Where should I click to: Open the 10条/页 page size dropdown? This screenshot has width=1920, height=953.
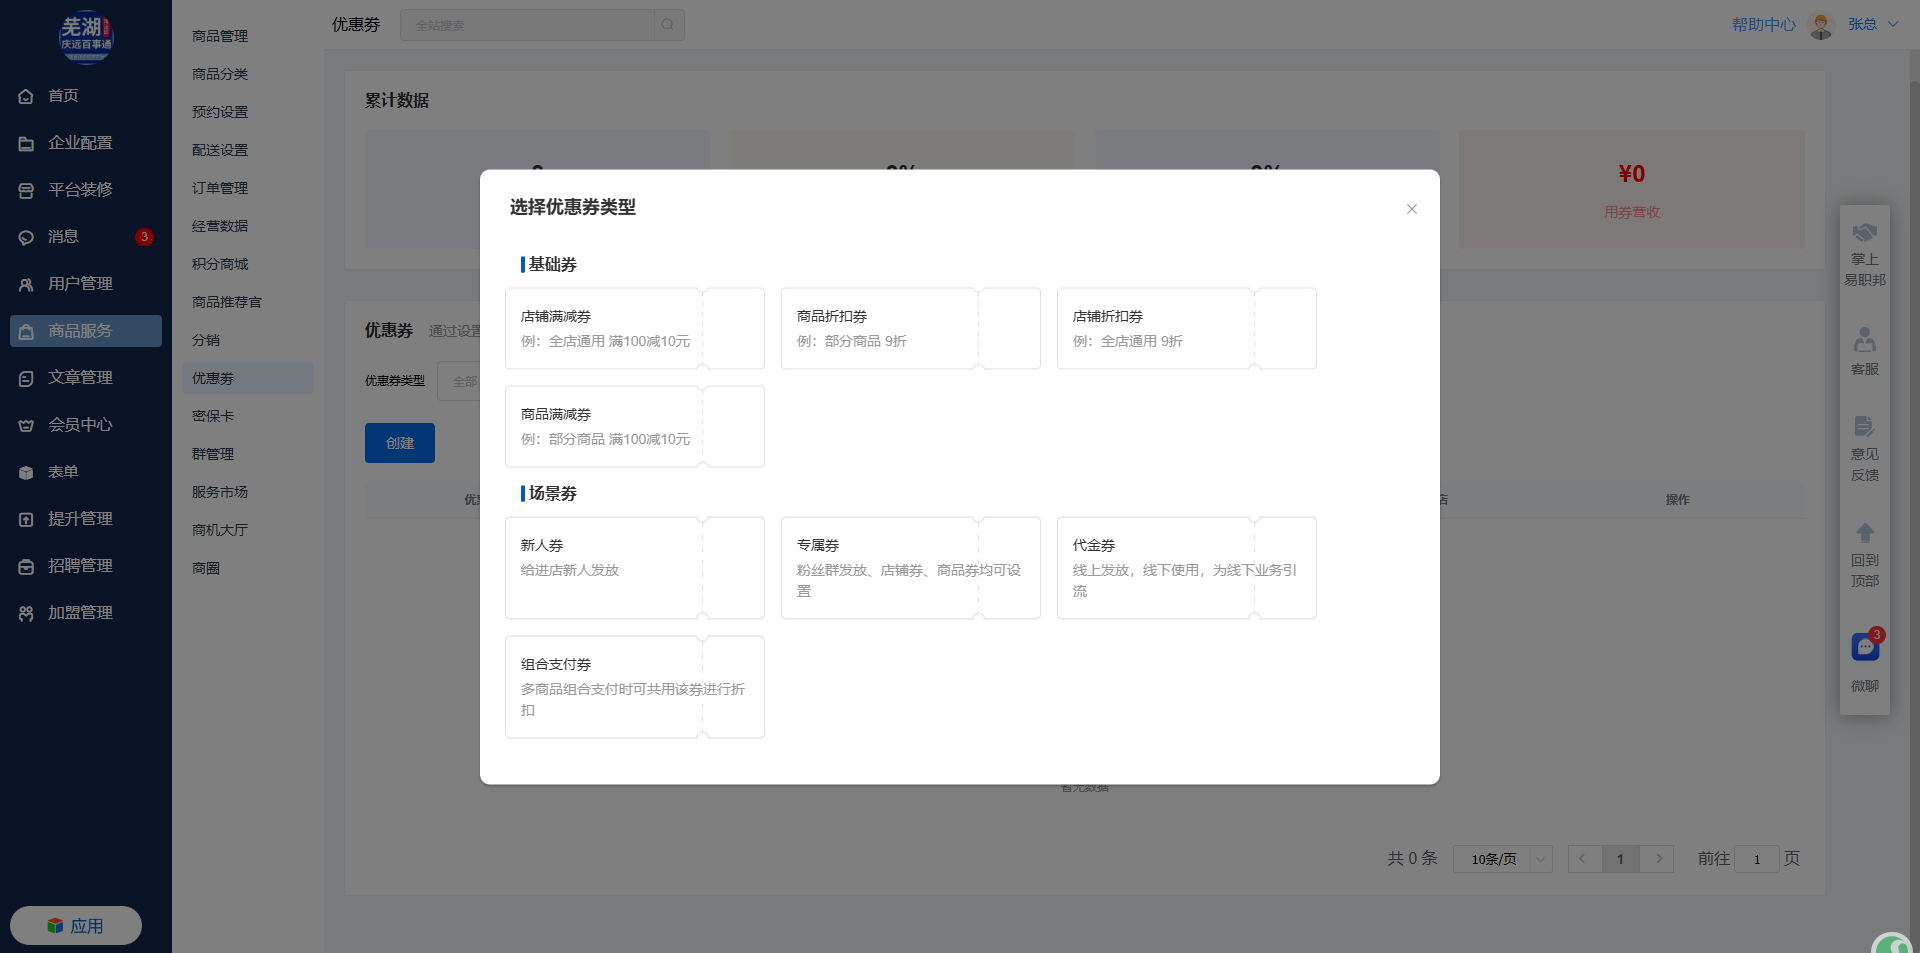[1502, 859]
